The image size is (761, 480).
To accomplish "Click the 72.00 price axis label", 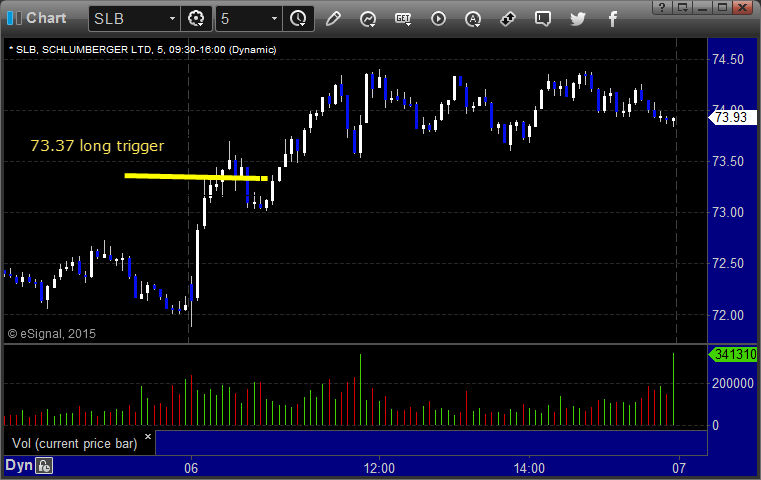I will click(x=728, y=315).
